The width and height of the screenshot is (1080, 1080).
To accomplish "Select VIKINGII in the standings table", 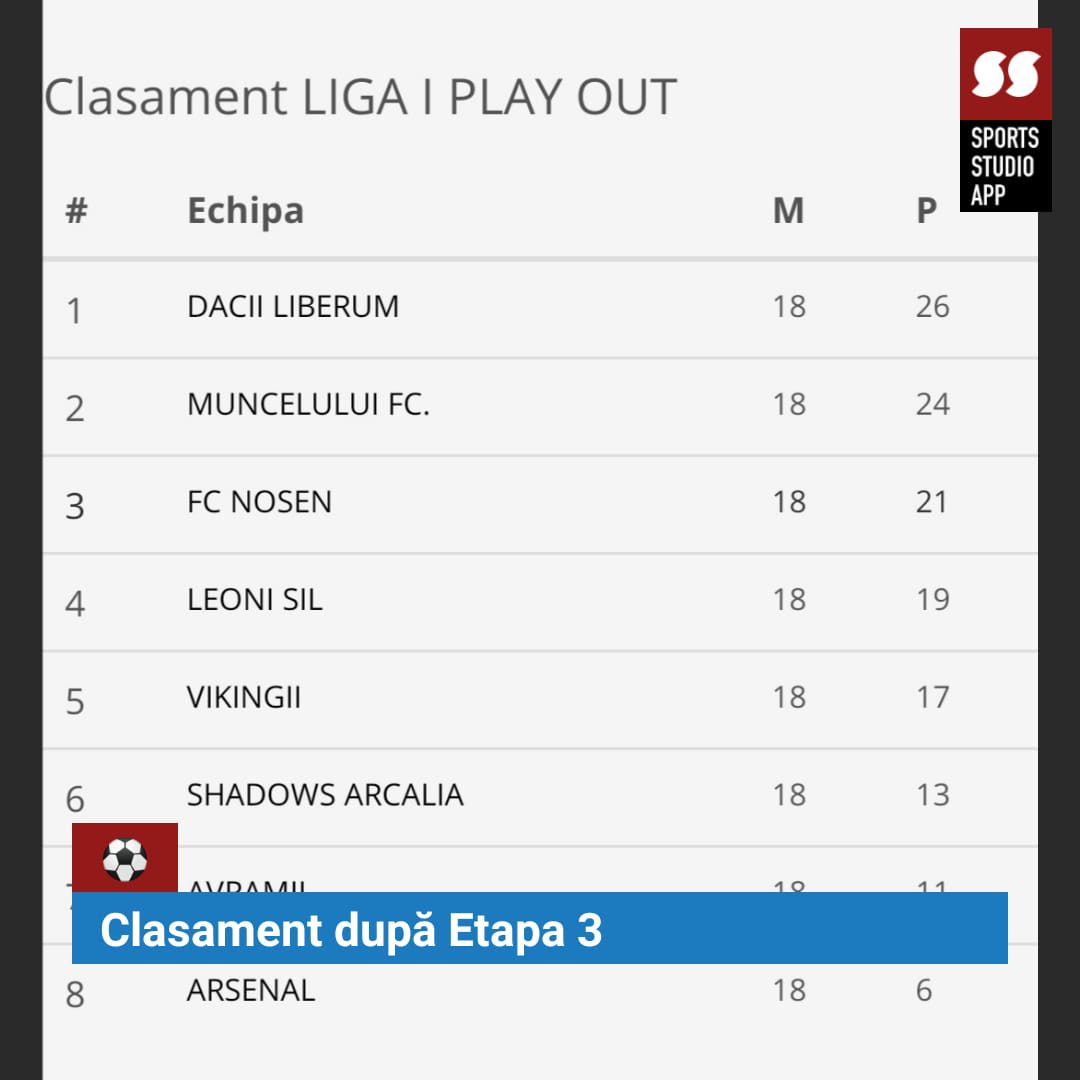I will click(540, 700).
